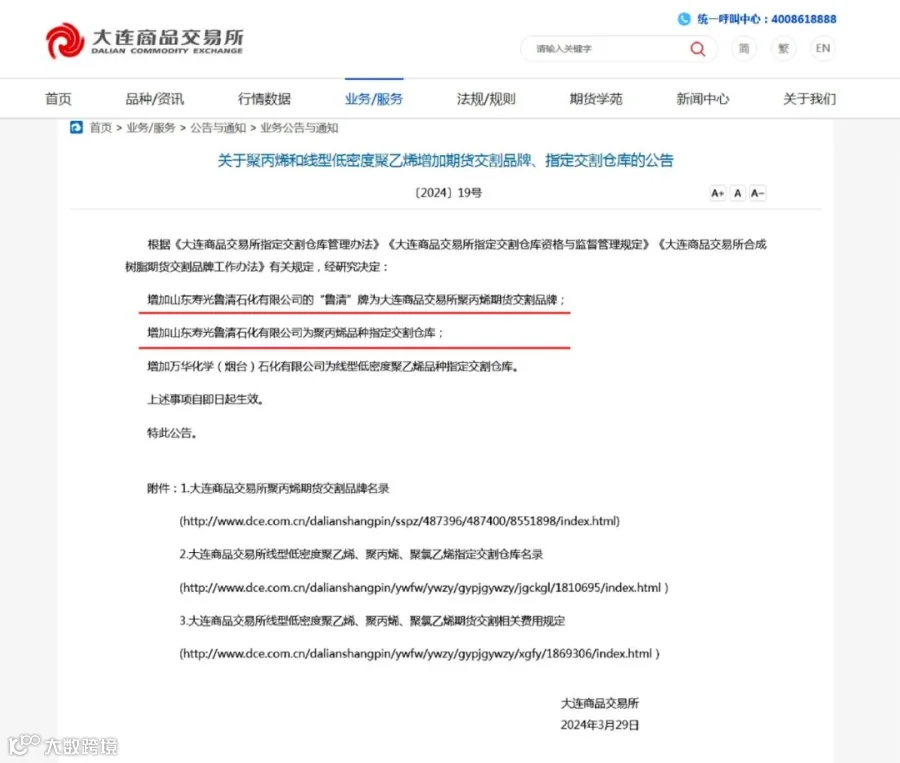Click the text 上述事项自即日起生效
This screenshot has height=763, width=900.
click(x=205, y=400)
